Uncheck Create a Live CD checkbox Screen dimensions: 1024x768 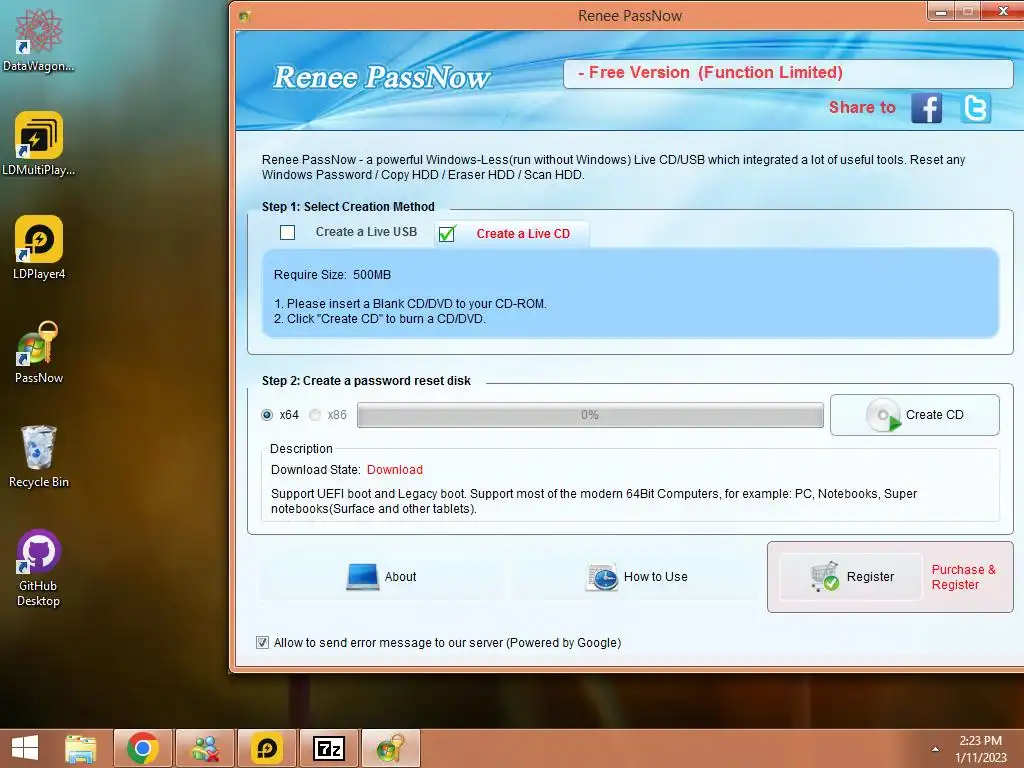pyautogui.click(x=447, y=233)
